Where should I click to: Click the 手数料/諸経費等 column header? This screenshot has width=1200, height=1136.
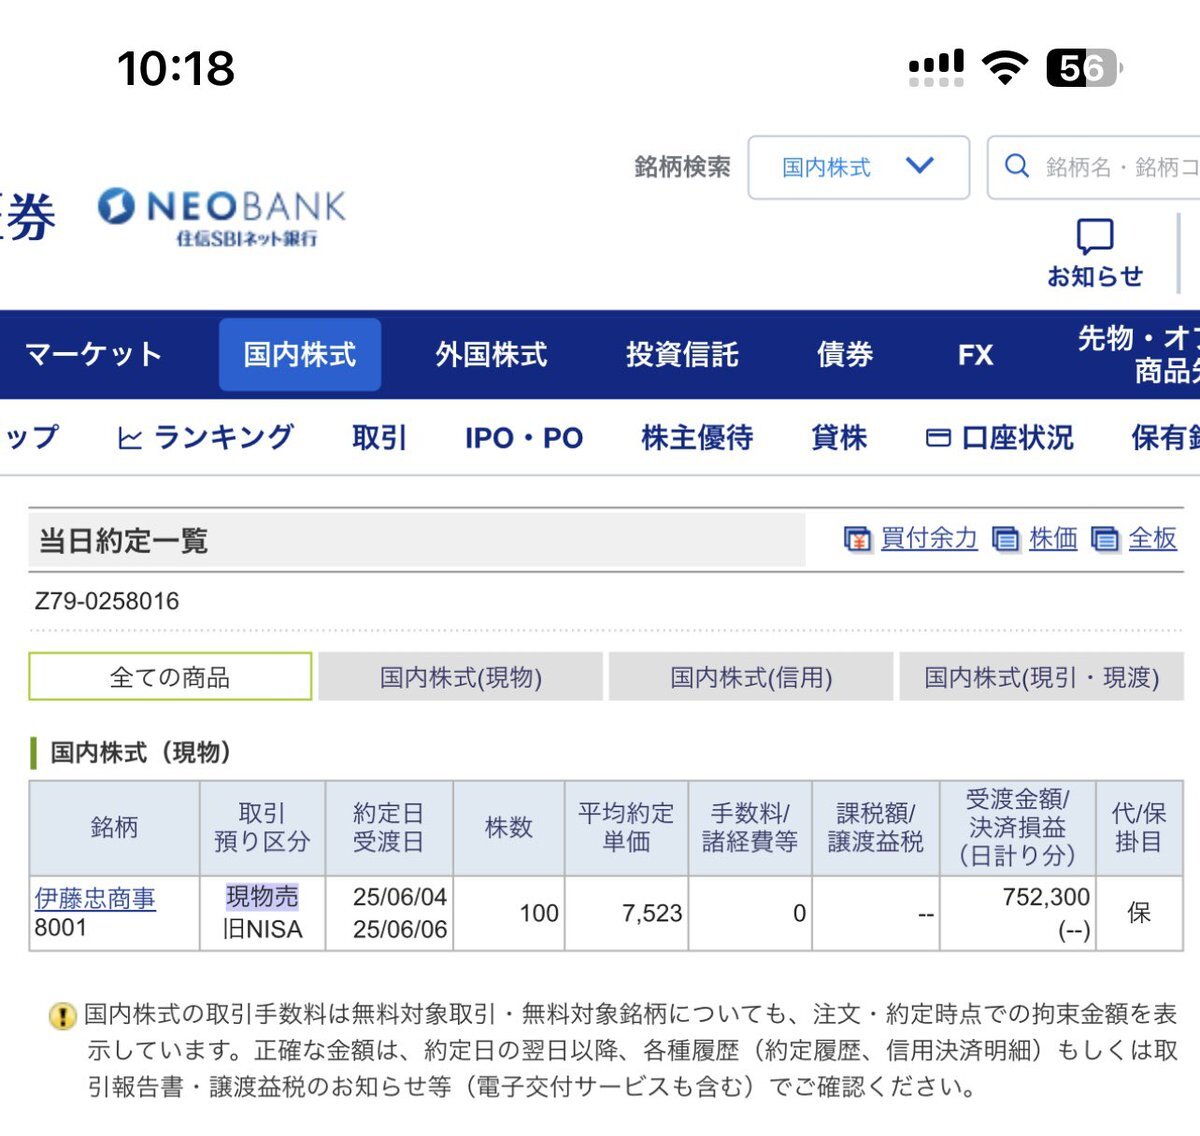[750, 828]
